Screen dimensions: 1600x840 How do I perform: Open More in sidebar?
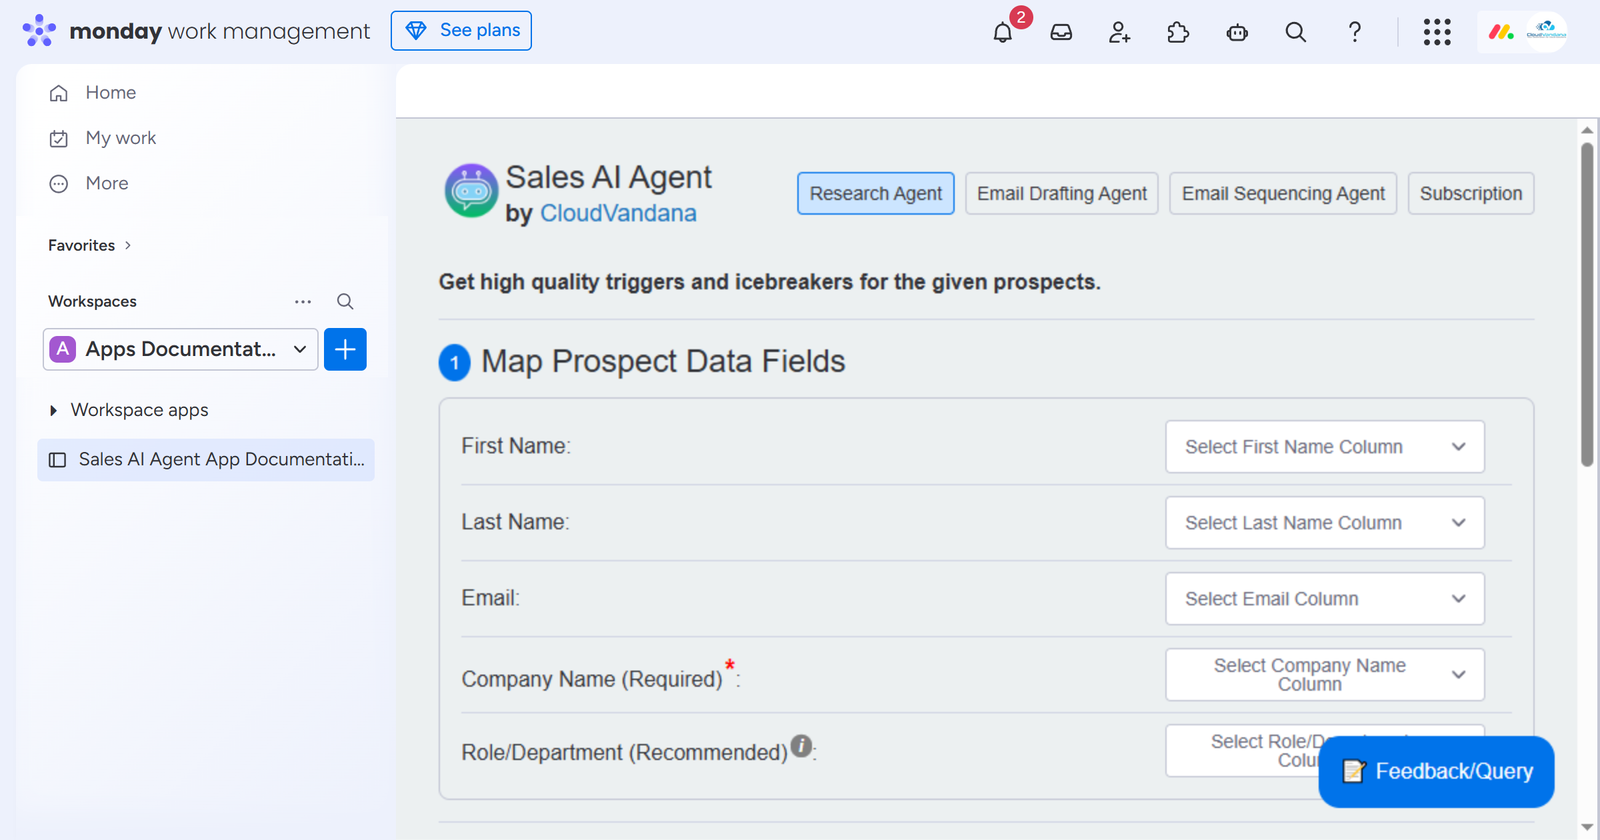coord(107,184)
